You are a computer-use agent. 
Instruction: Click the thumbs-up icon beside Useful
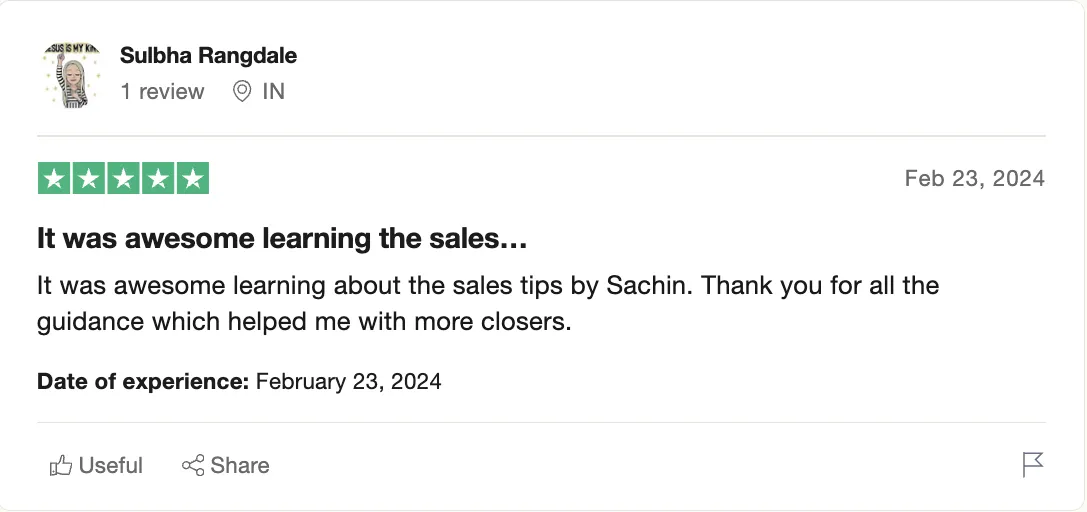click(61, 465)
